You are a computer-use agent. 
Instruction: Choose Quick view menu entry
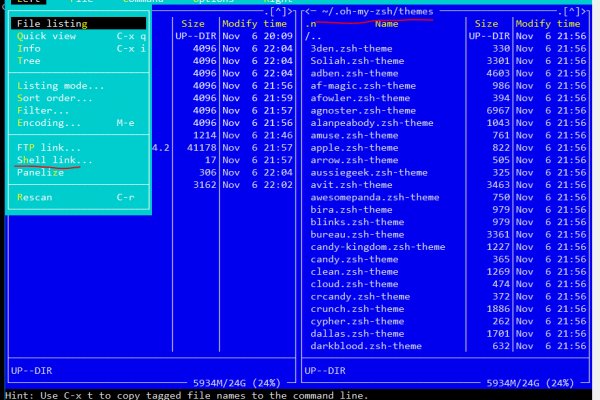tap(47, 35)
